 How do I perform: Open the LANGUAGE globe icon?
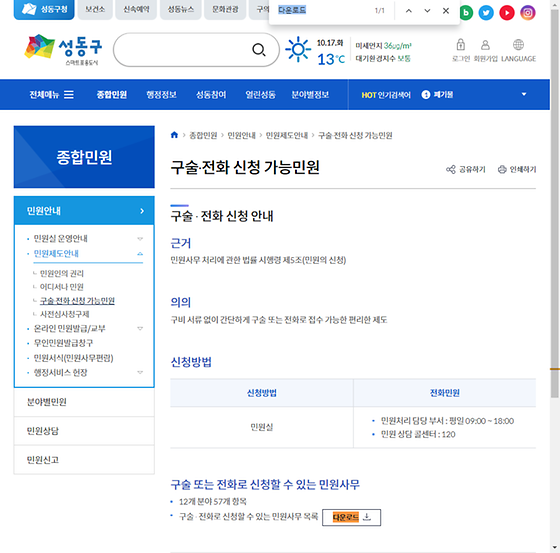coord(518,45)
